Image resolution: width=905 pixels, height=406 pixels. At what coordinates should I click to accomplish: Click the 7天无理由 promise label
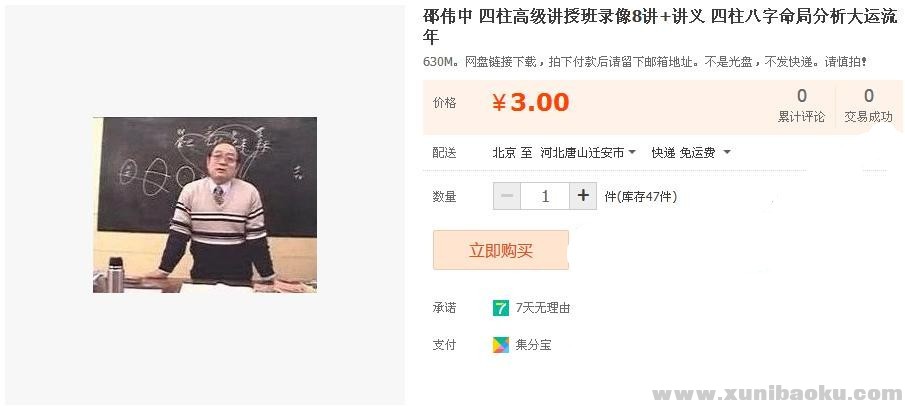(x=543, y=308)
